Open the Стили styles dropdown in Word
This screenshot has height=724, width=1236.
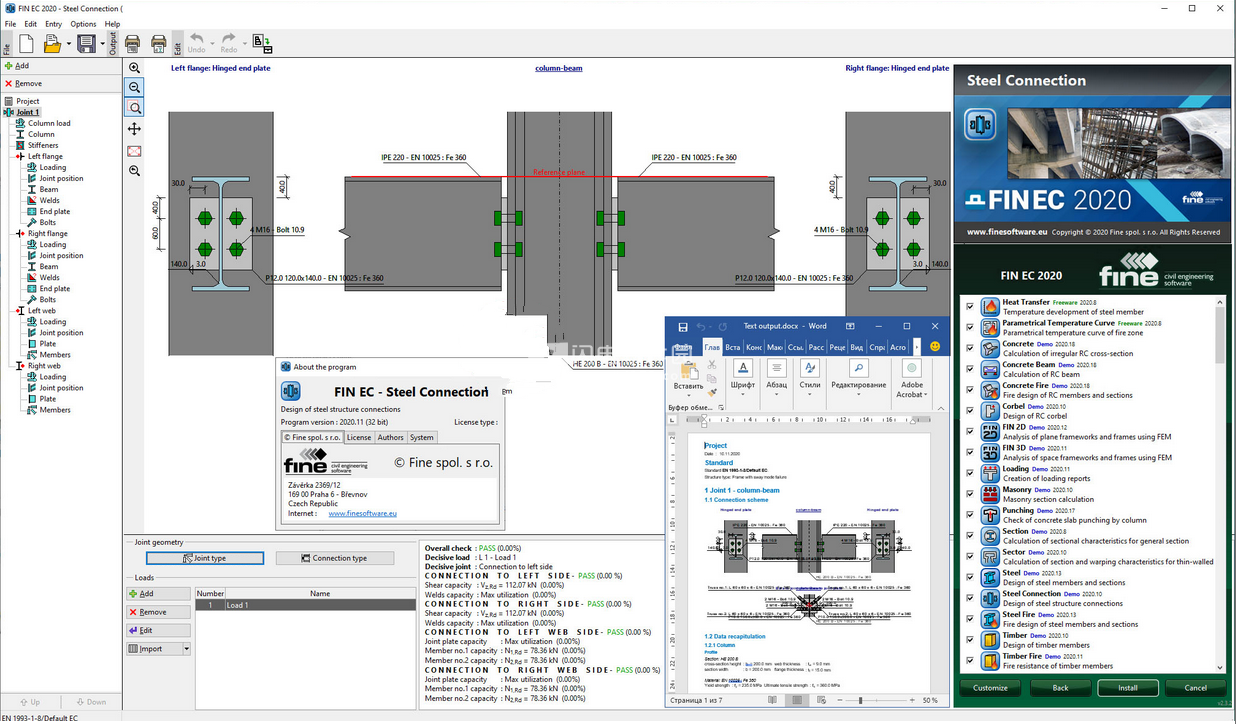click(x=810, y=375)
